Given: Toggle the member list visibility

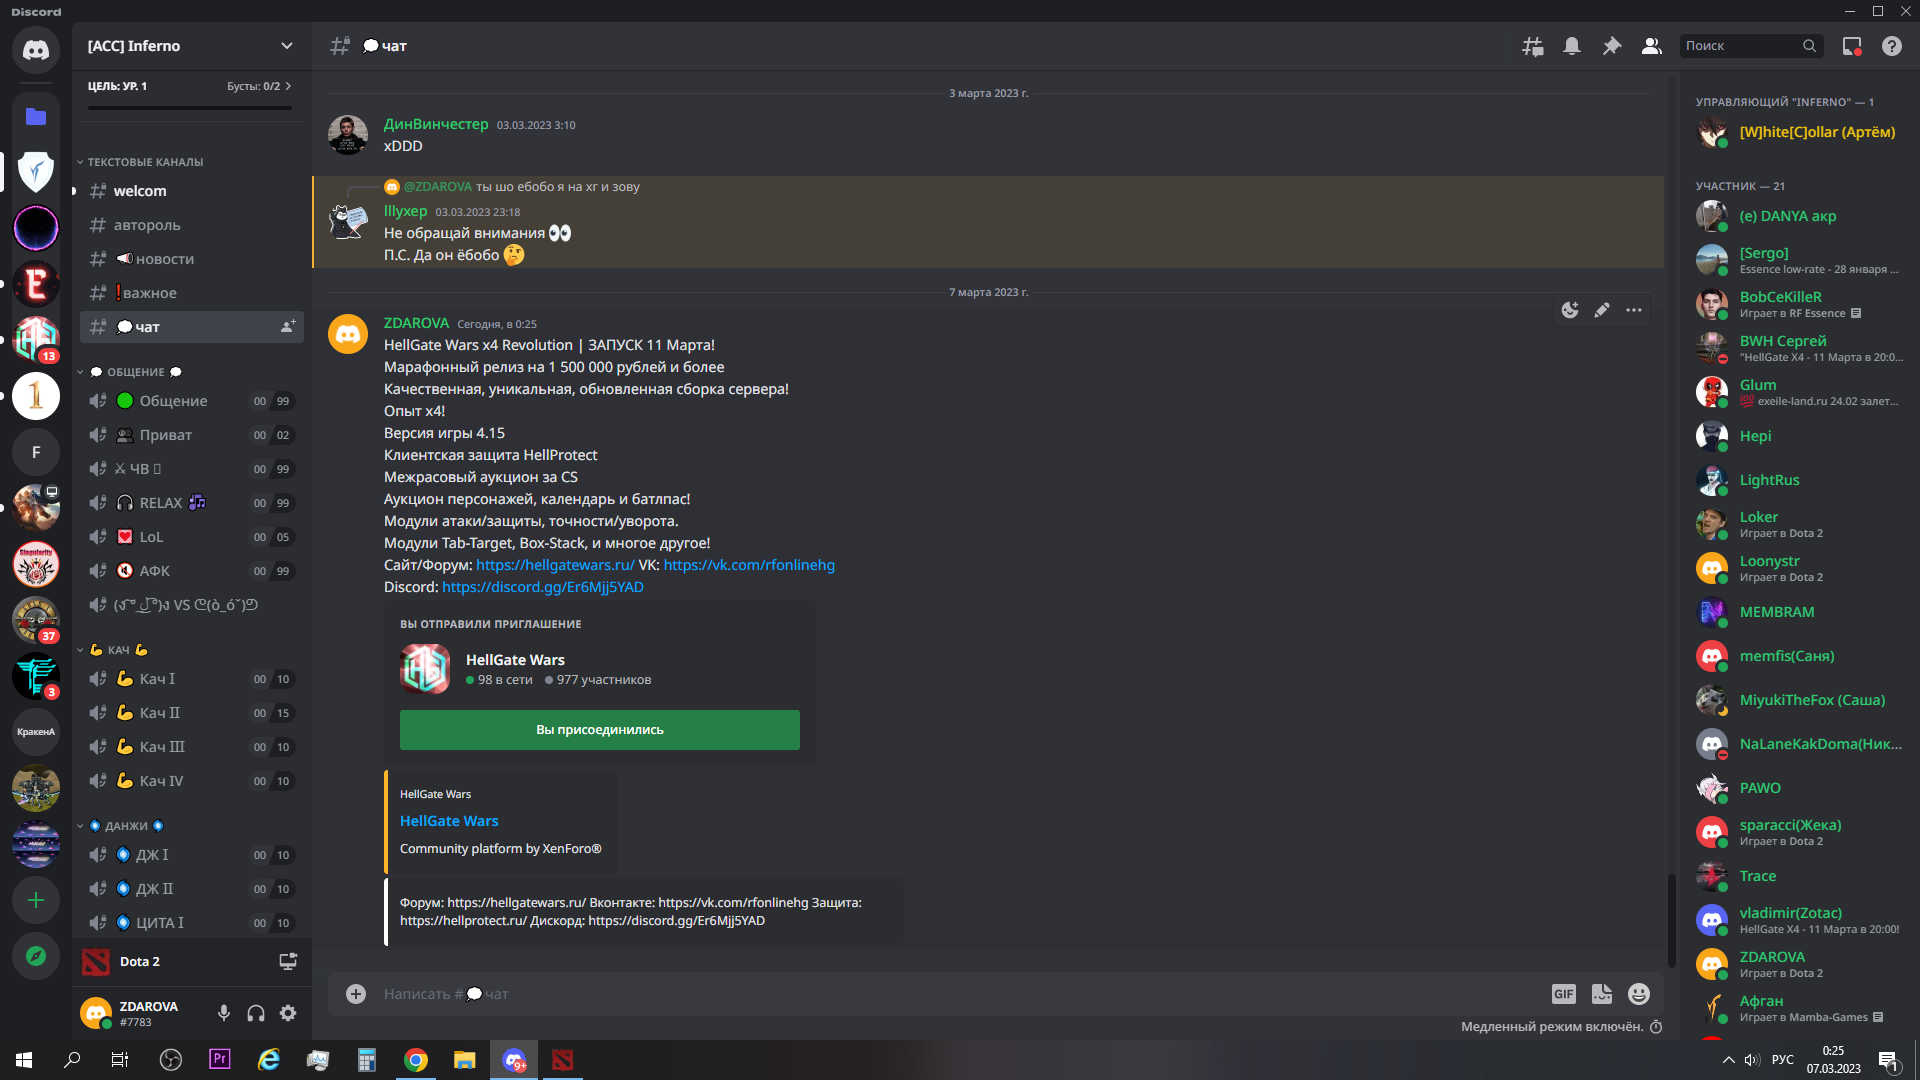Looking at the screenshot, I should (1652, 46).
